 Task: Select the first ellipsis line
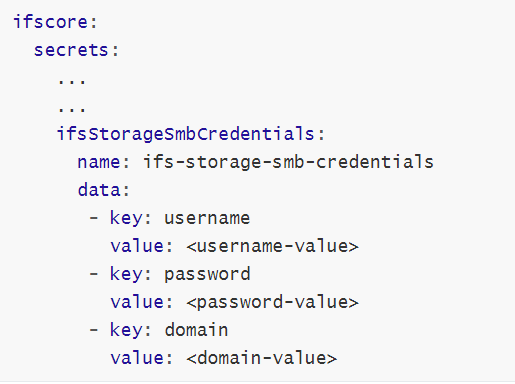[x=72, y=81]
